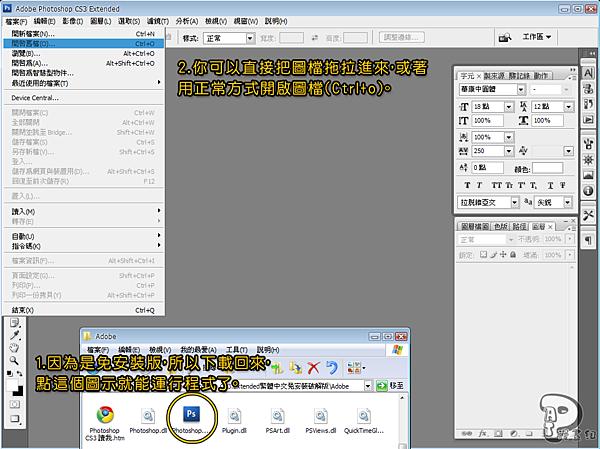This screenshot has height=449, width=600.
Task: Open 我的最愛(A) menu in Adobe explorer
Action: (198, 349)
